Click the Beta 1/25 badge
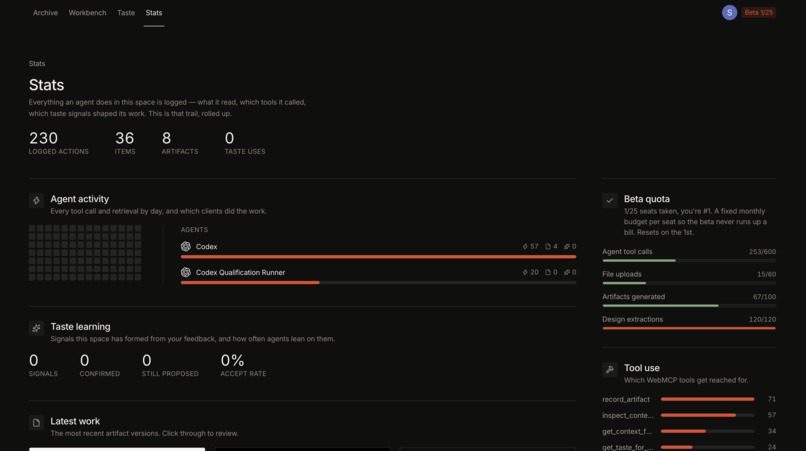This screenshot has width=806, height=451. [x=758, y=12]
